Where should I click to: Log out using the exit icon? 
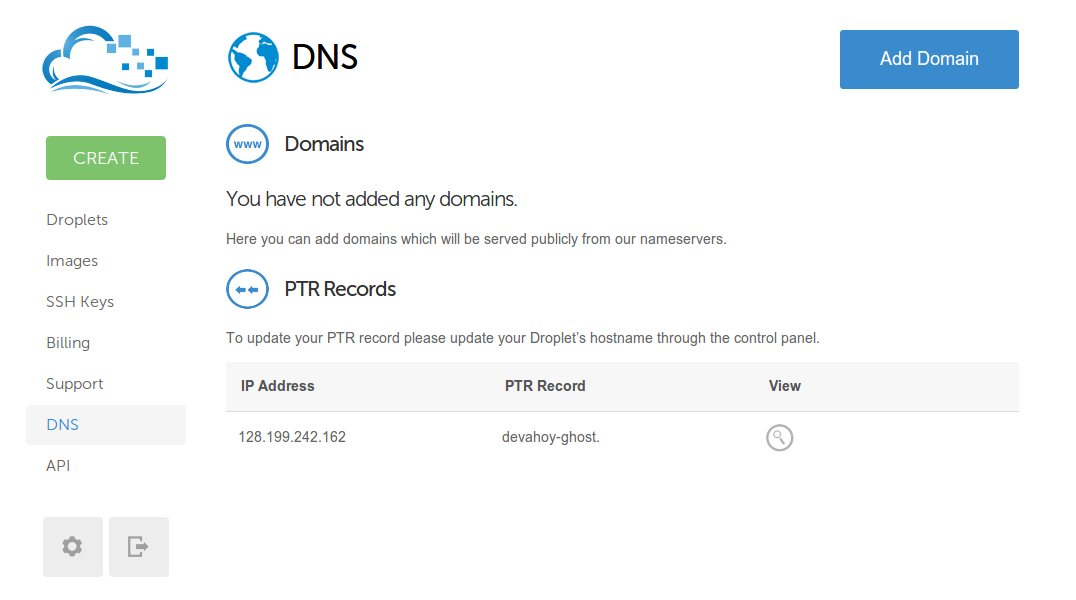tap(139, 547)
